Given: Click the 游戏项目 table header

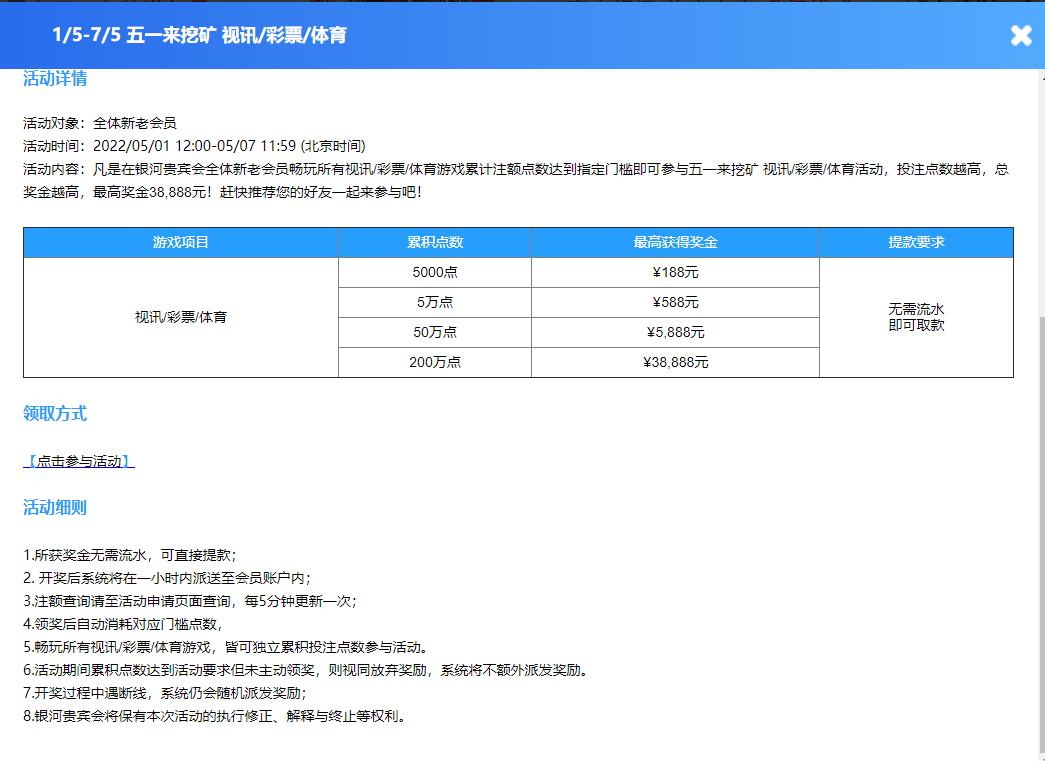Looking at the screenshot, I should [x=181, y=243].
